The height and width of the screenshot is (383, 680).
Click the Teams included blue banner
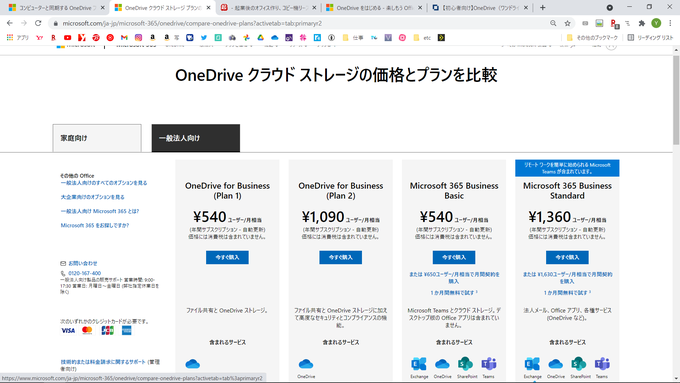[x=567, y=168]
